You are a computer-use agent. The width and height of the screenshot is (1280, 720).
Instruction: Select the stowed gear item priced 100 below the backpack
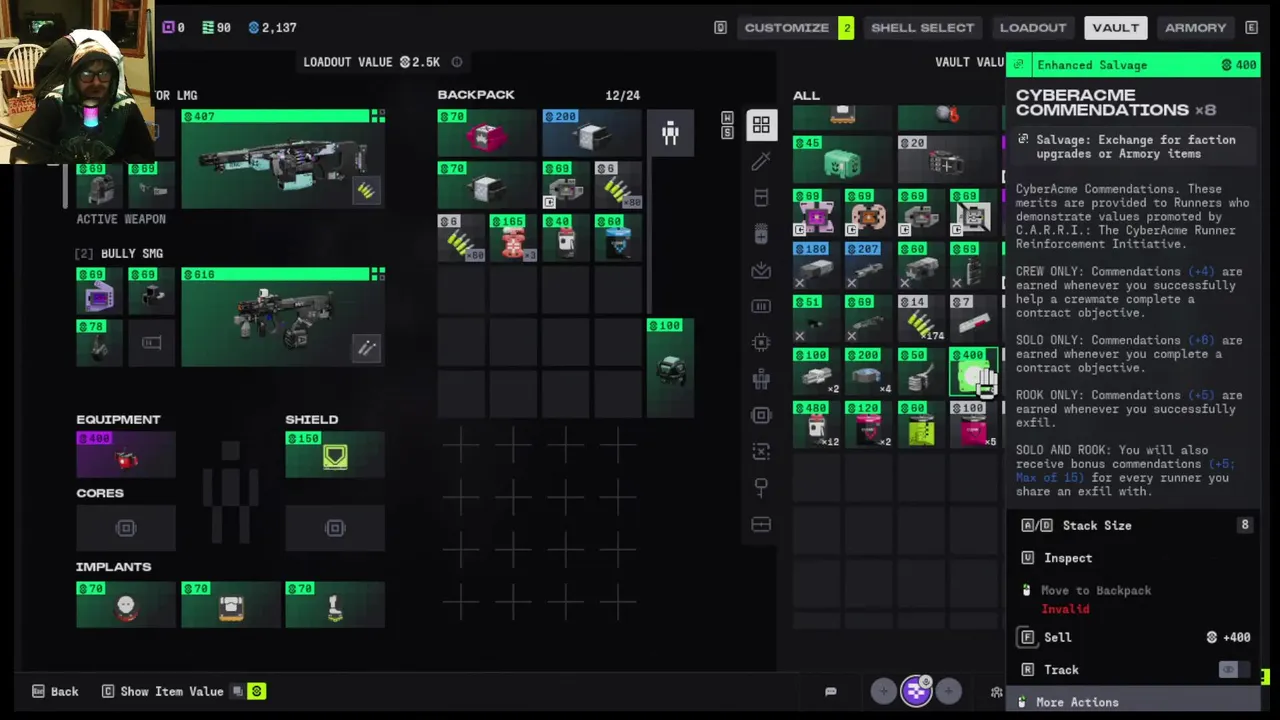pyautogui.click(x=670, y=368)
